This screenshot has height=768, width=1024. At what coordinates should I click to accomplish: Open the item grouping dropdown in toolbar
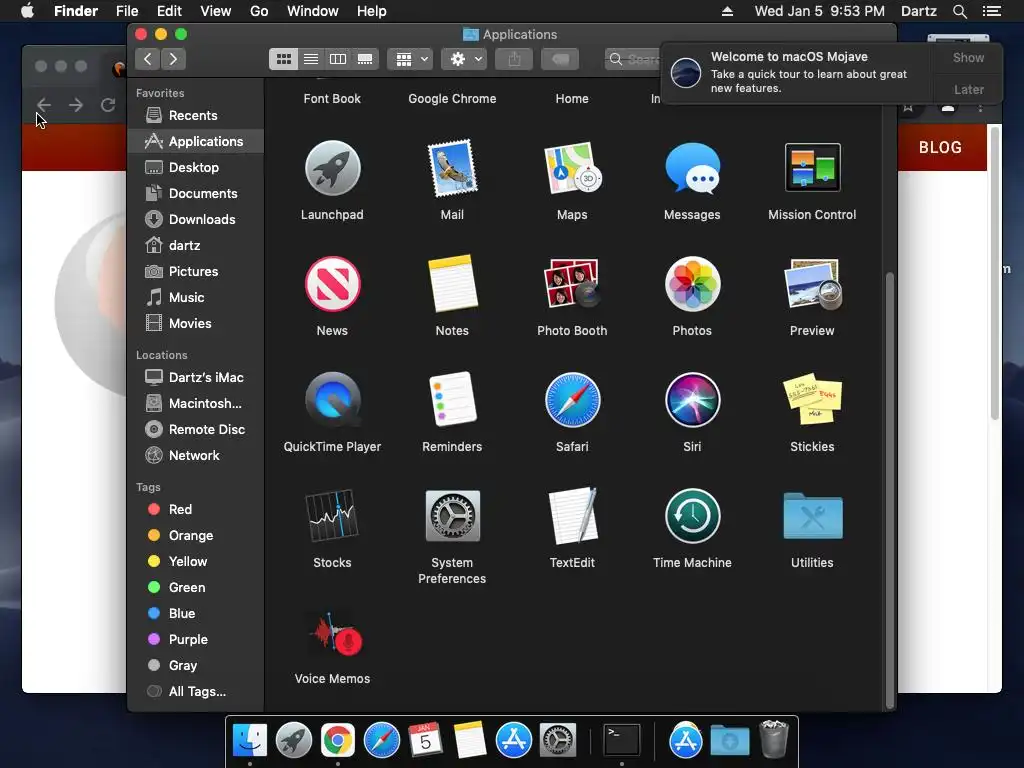[x=410, y=59]
